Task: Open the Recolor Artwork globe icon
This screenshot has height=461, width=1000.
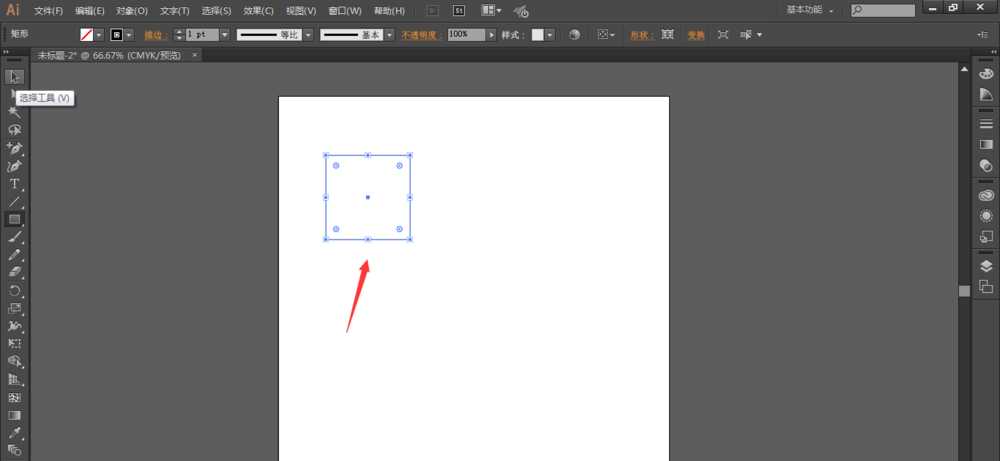Action: coord(575,34)
